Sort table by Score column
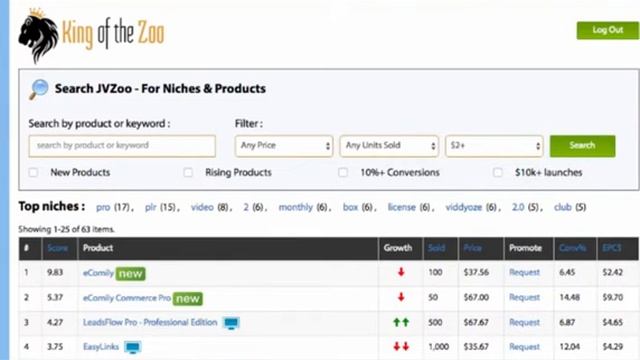 click(58, 248)
